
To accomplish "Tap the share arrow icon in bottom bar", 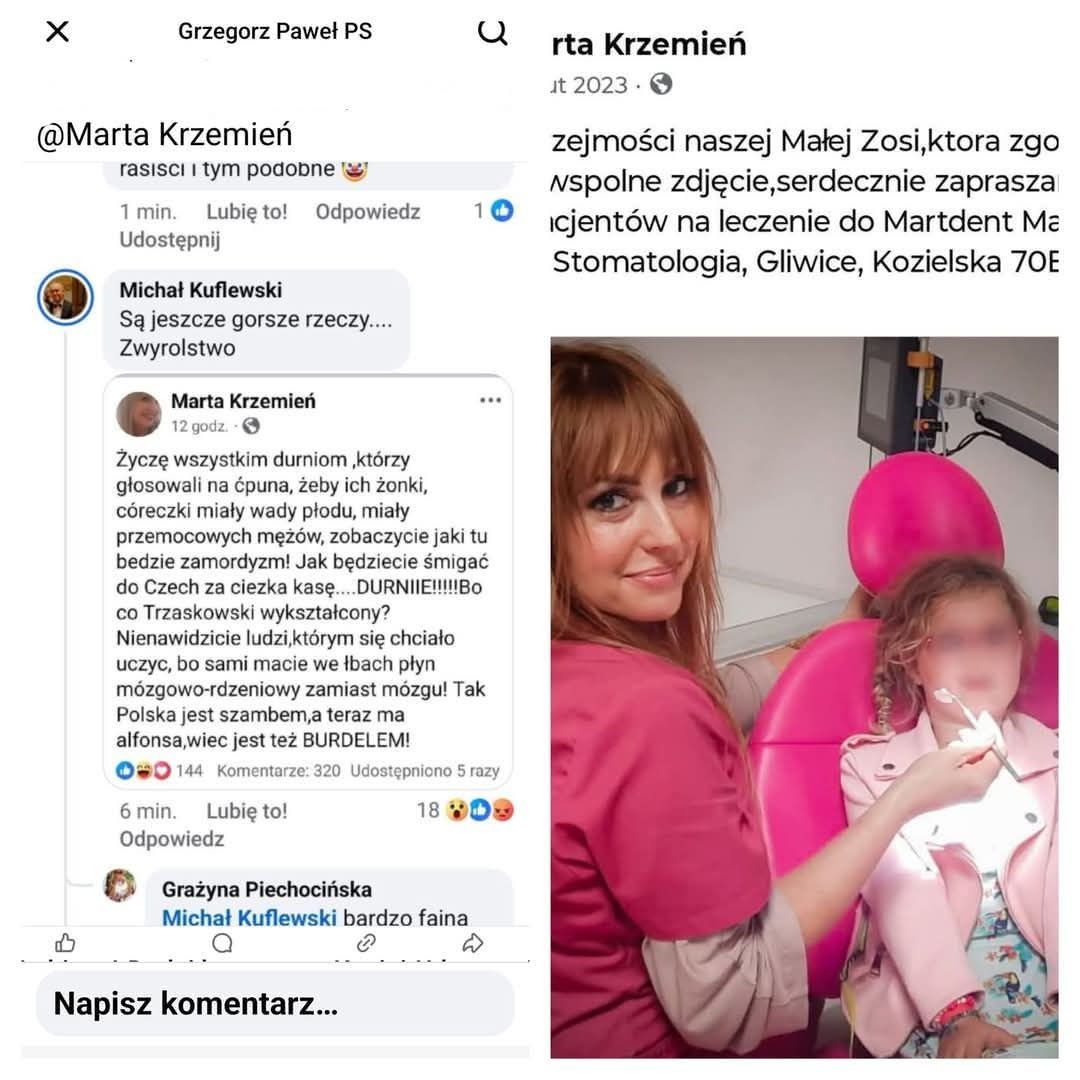I will point(472,942).
